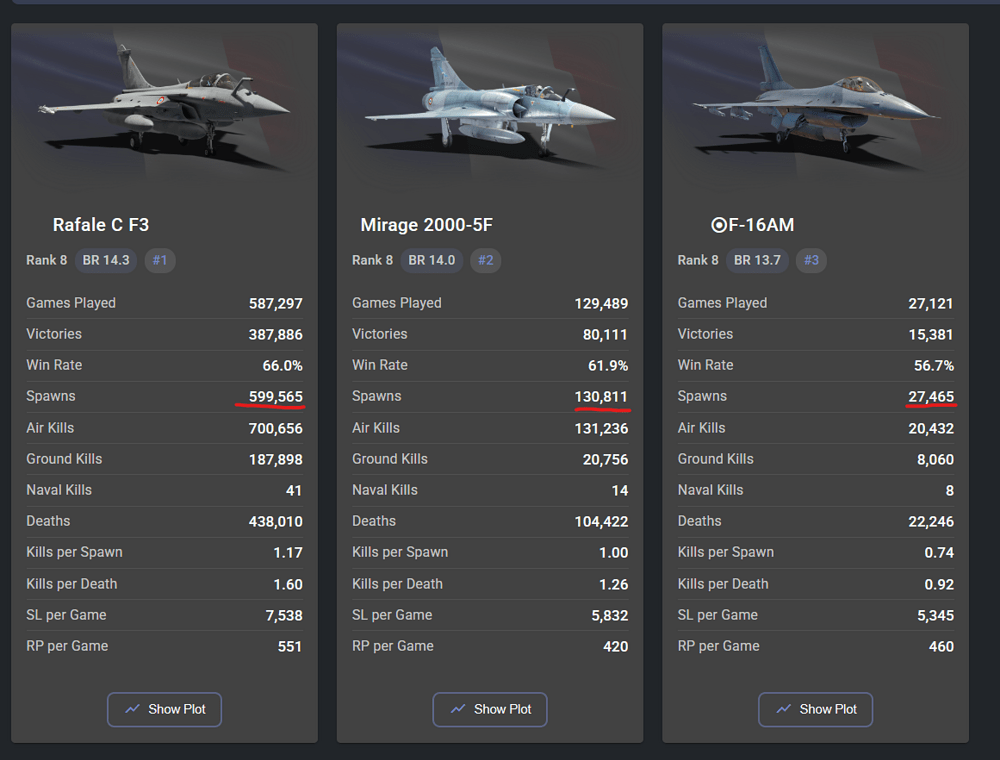1000x760 pixels.
Task: Click the #3 rank badge
Action: click(x=811, y=260)
